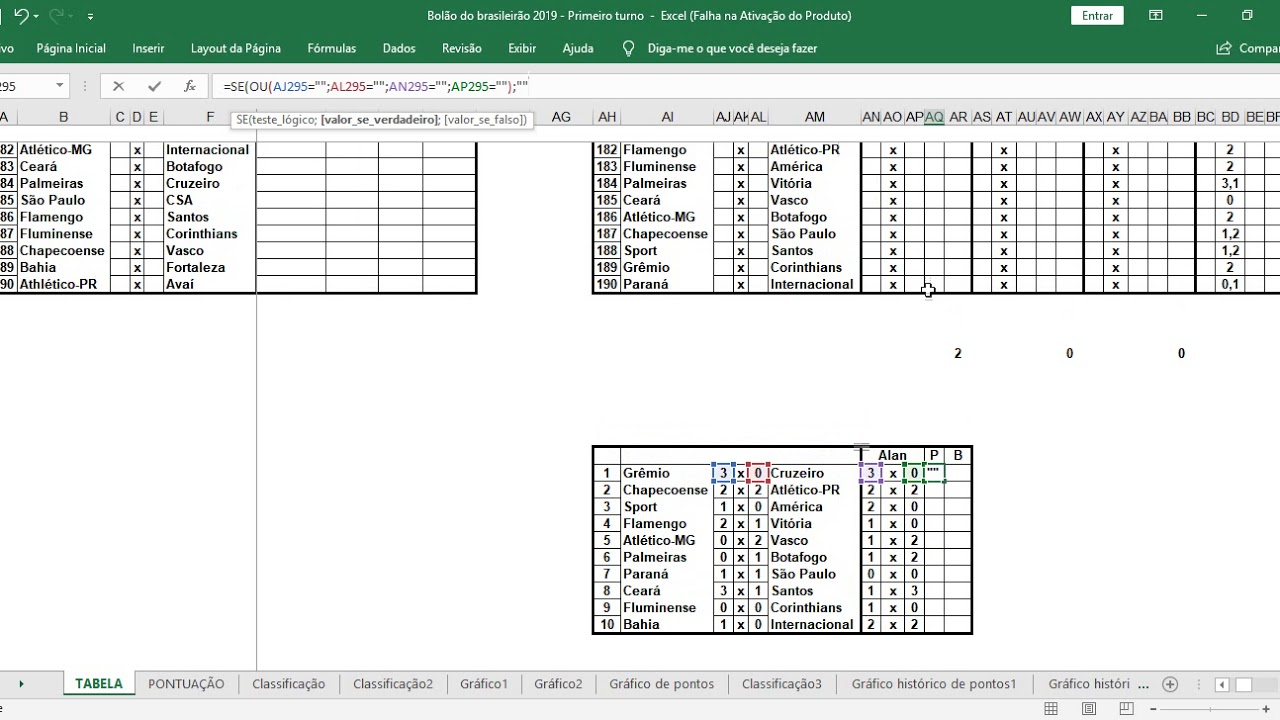Select column BD header
This screenshot has height=720, width=1280.
pyautogui.click(x=1230, y=117)
